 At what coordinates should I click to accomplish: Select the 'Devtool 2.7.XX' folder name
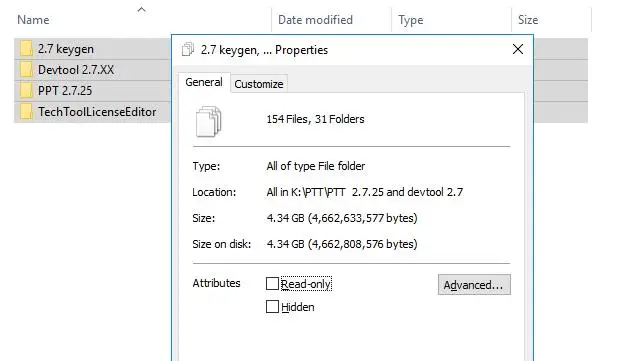(x=76, y=70)
